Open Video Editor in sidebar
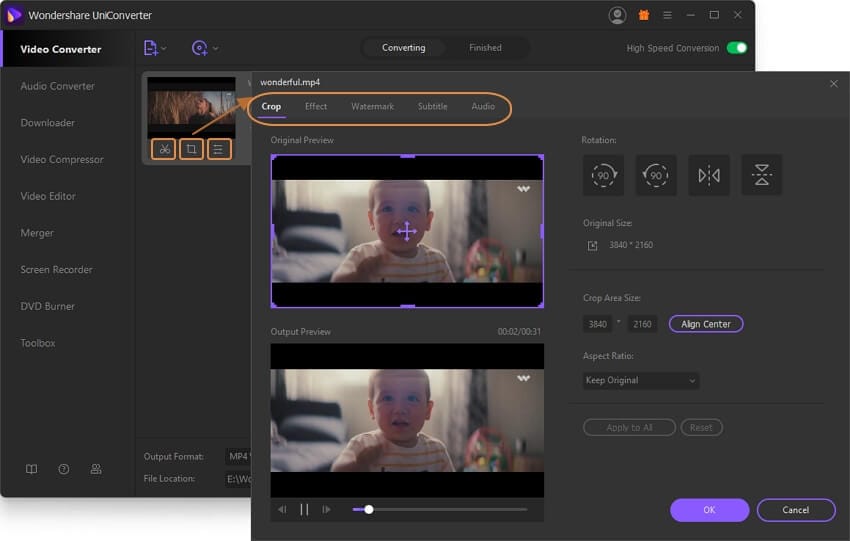This screenshot has height=541, width=850. tap(48, 196)
